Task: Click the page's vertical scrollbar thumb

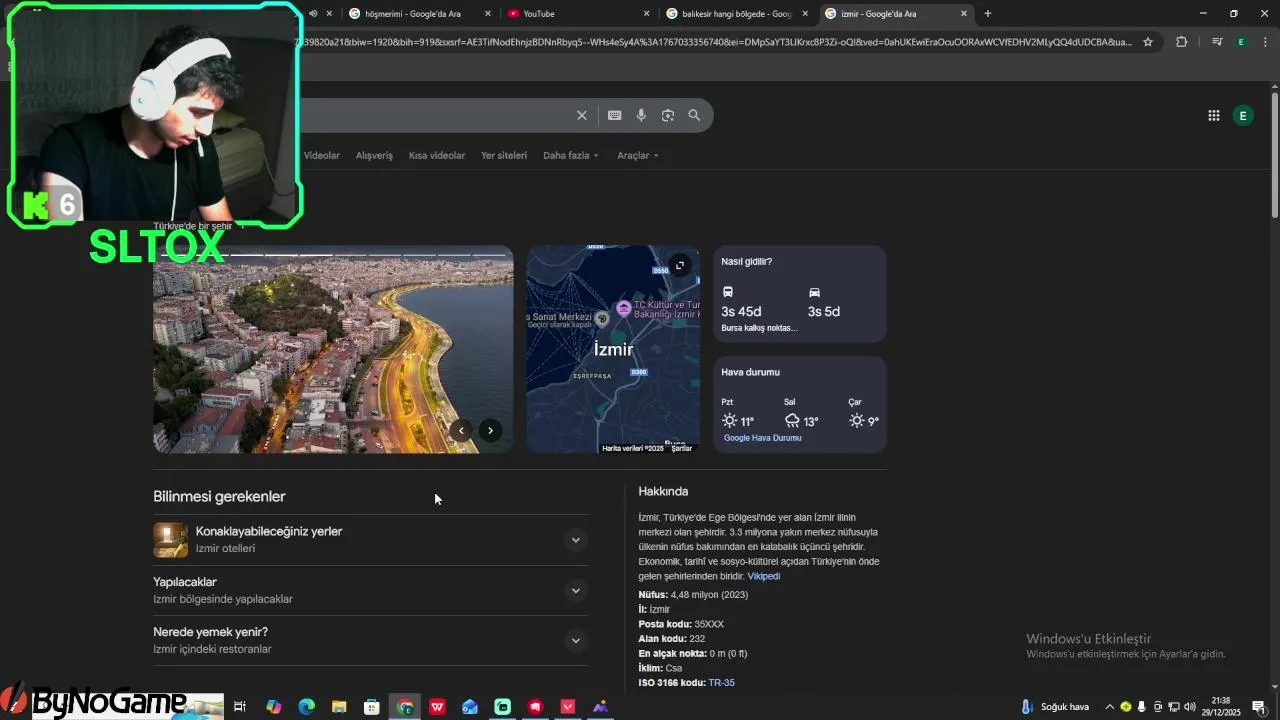Action: click(x=1274, y=155)
